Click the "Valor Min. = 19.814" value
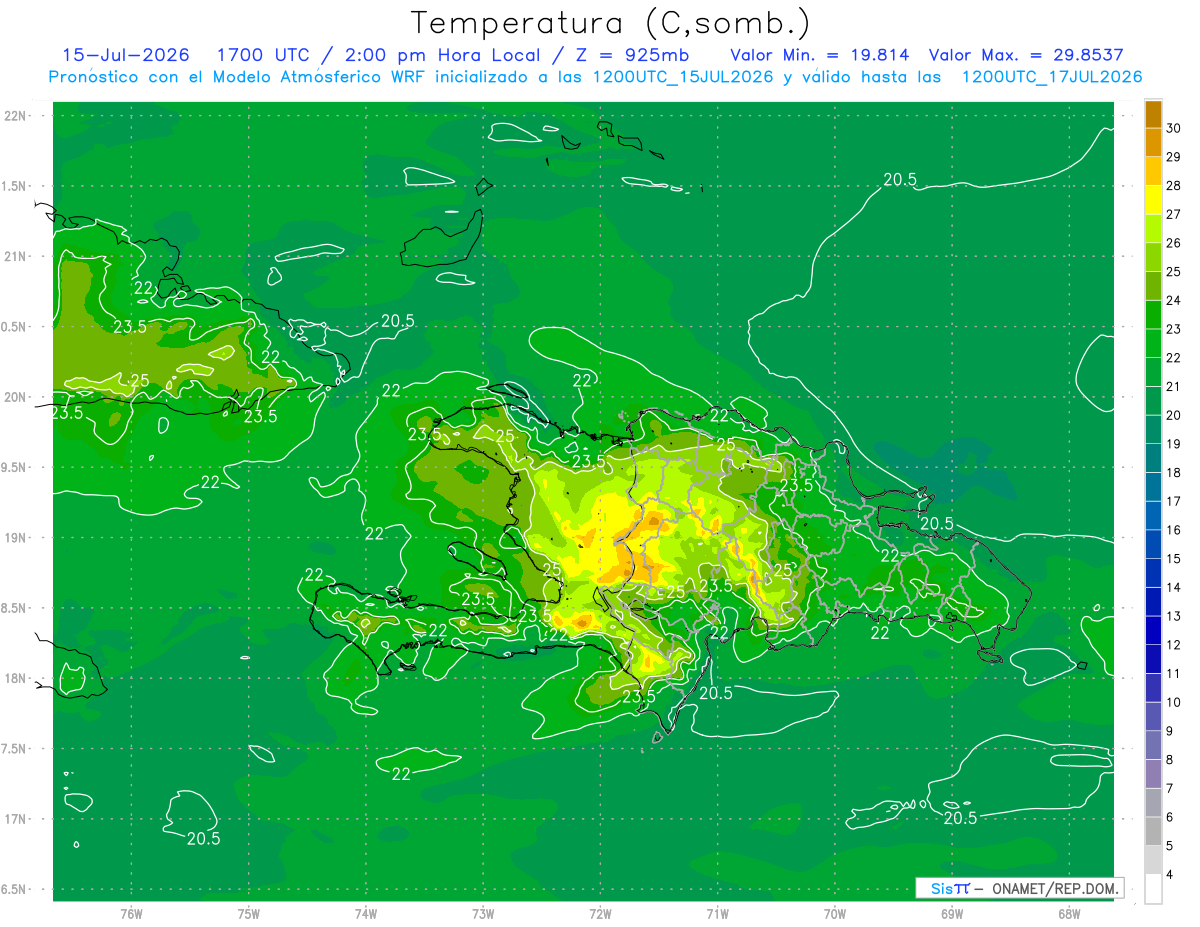Screen dimensions: 1200x927 [819, 55]
